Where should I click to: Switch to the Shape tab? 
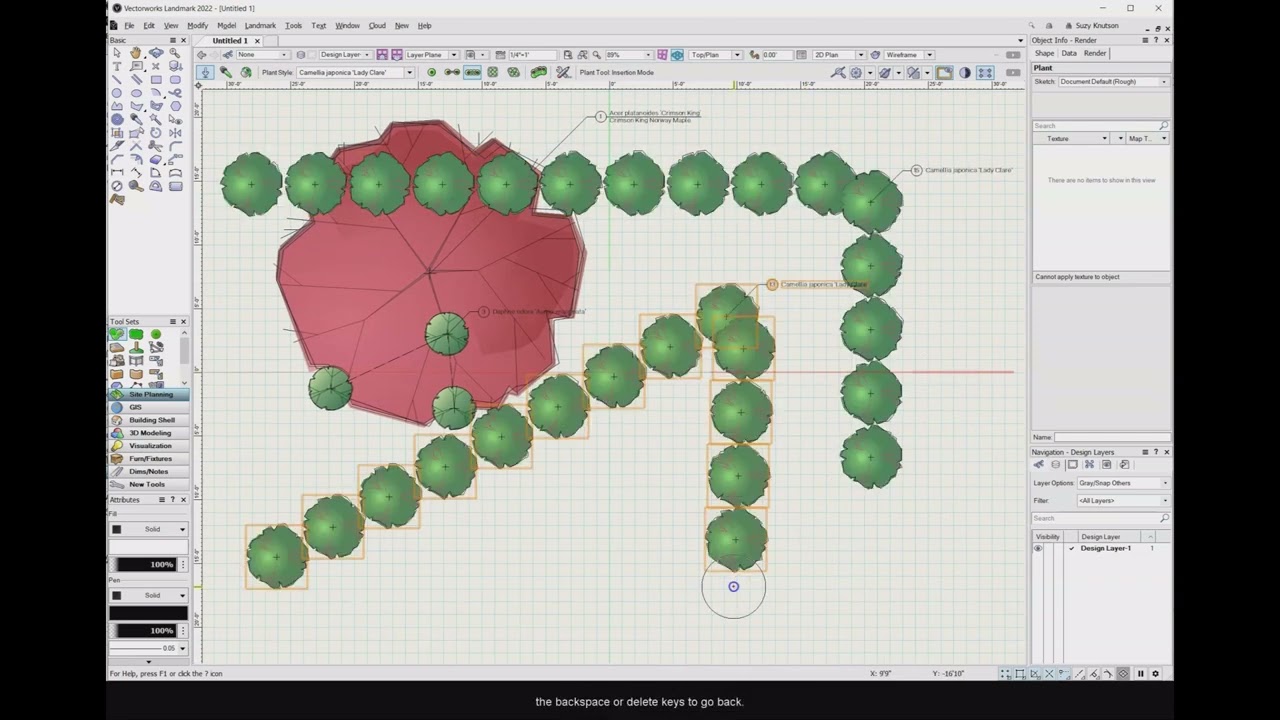tap(1044, 53)
